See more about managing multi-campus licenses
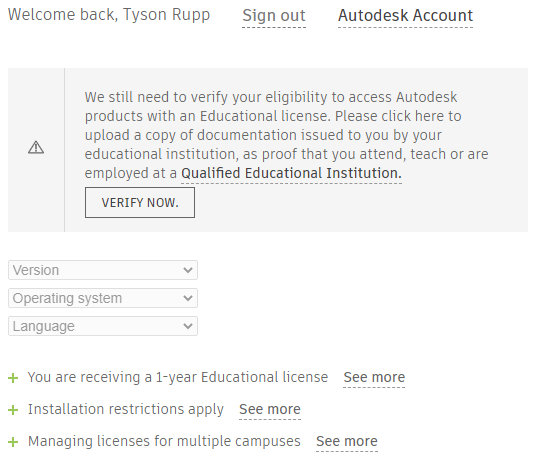The width and height of the screenshot is (535, 463). coord(347,441)
